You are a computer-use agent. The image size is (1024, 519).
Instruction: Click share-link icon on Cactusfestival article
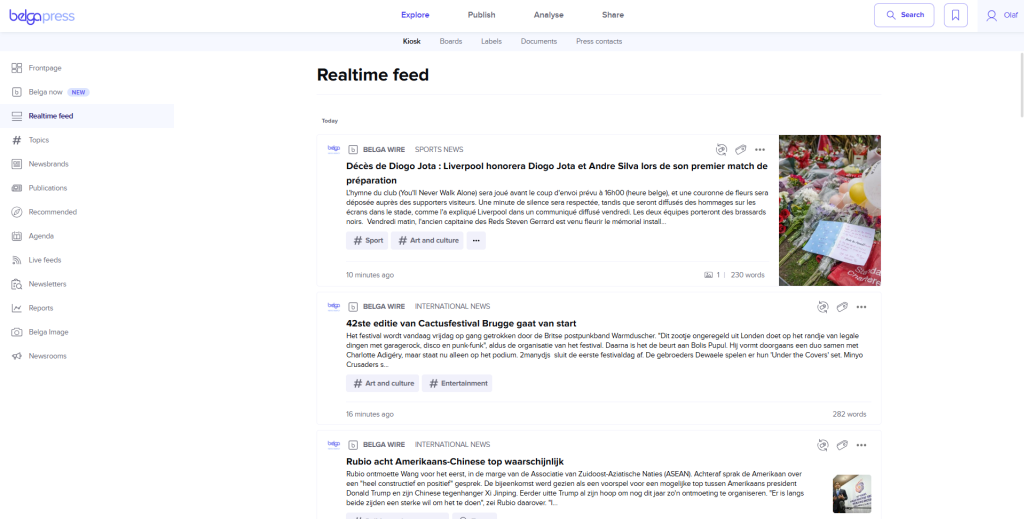(822, 307)
